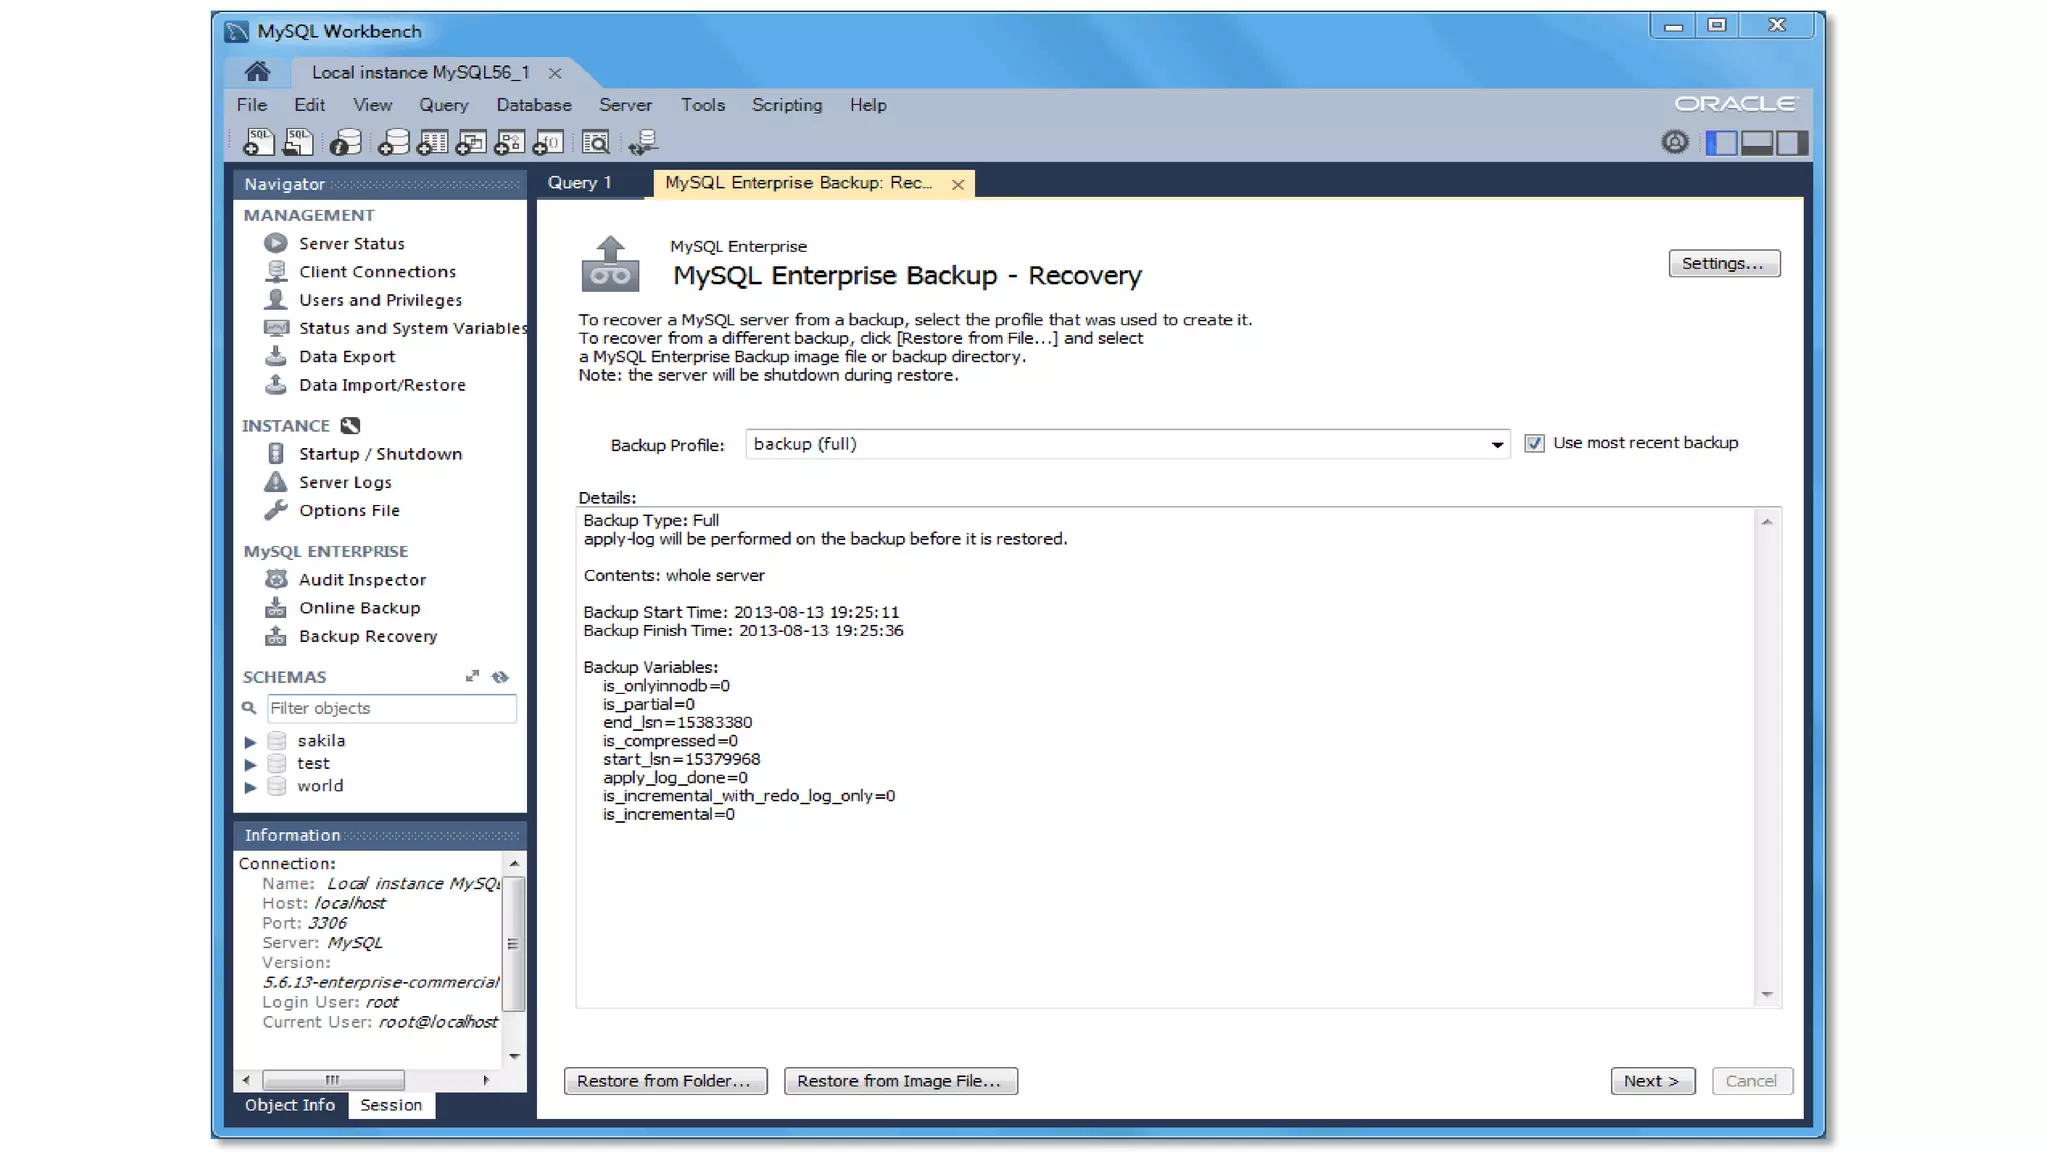Open the View menu
This screenshot has height=1152, width=2048.
372,104
